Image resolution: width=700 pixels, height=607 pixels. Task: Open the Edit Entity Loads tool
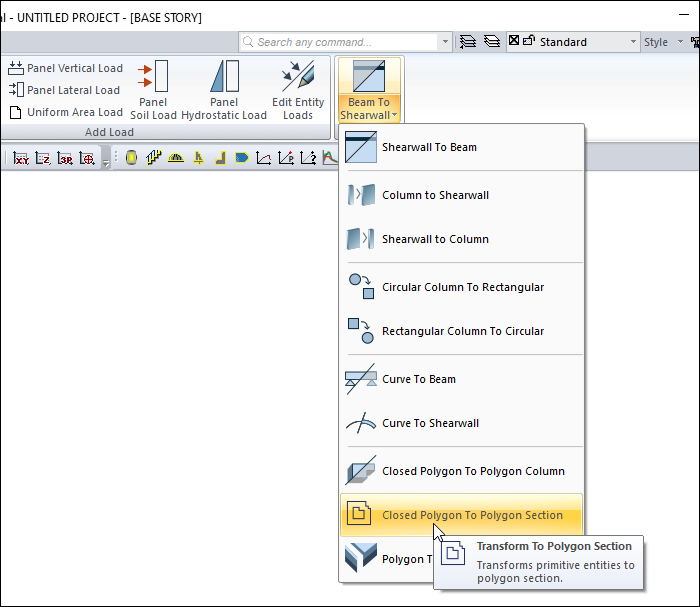pos(298,90)
